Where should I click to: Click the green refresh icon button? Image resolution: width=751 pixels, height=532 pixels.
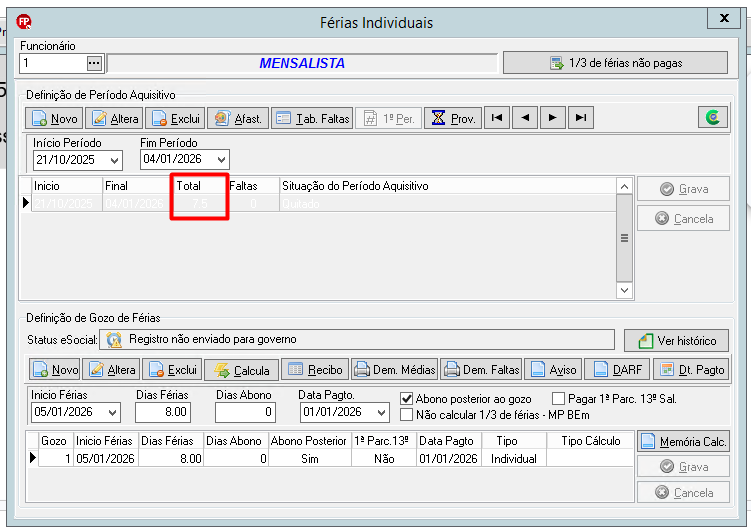tap(713, 117)
